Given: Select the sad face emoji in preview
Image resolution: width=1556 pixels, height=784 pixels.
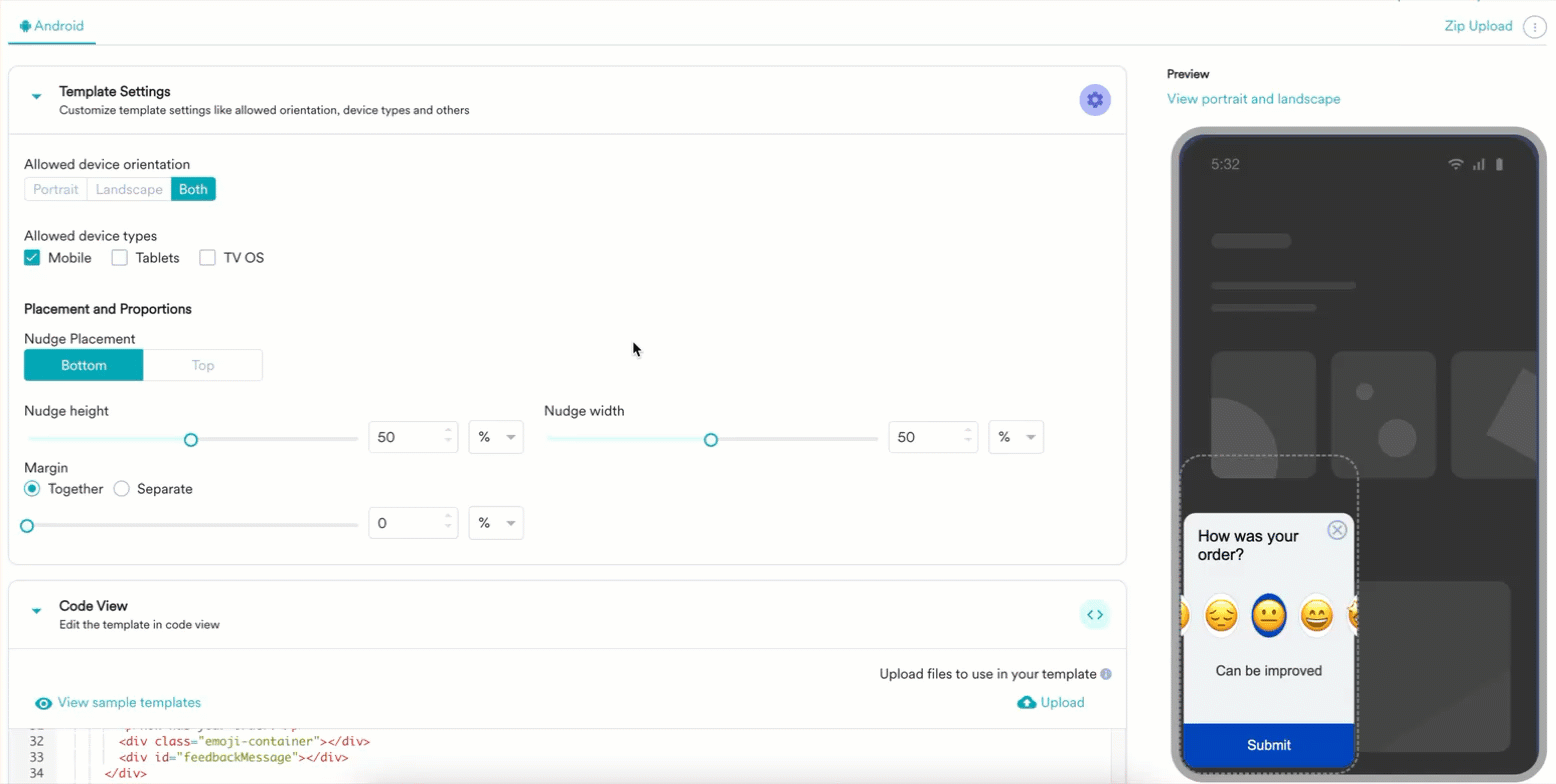Looking at the screenshot, I should click(1221, 615).
